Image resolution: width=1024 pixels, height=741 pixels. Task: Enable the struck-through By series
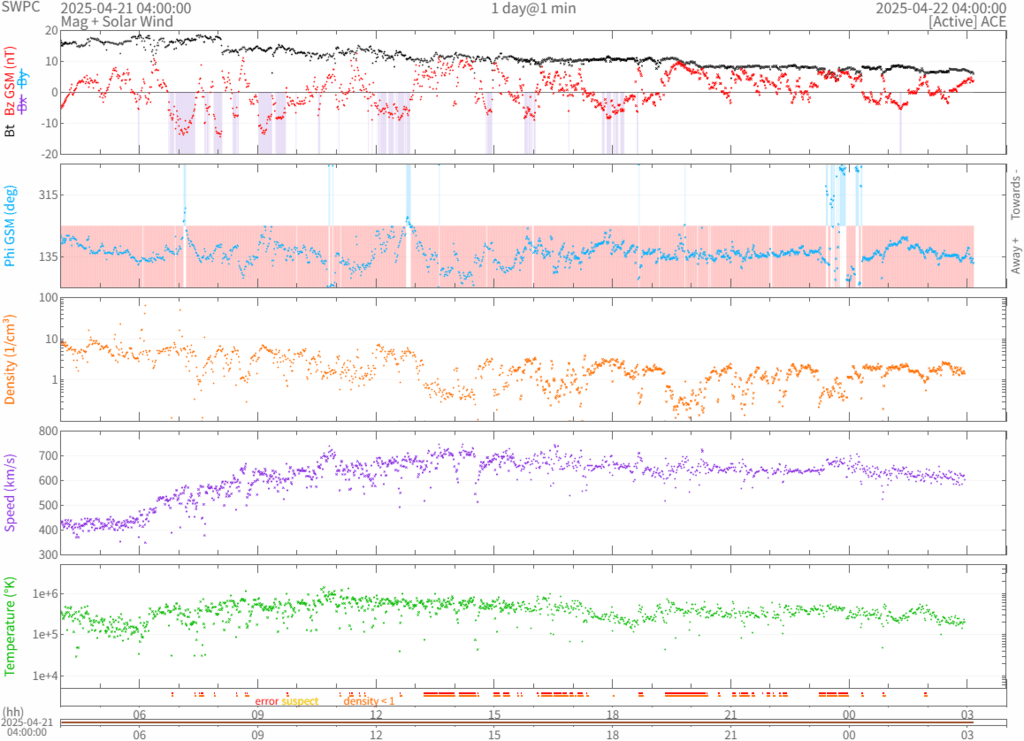[x=23, y=78]
